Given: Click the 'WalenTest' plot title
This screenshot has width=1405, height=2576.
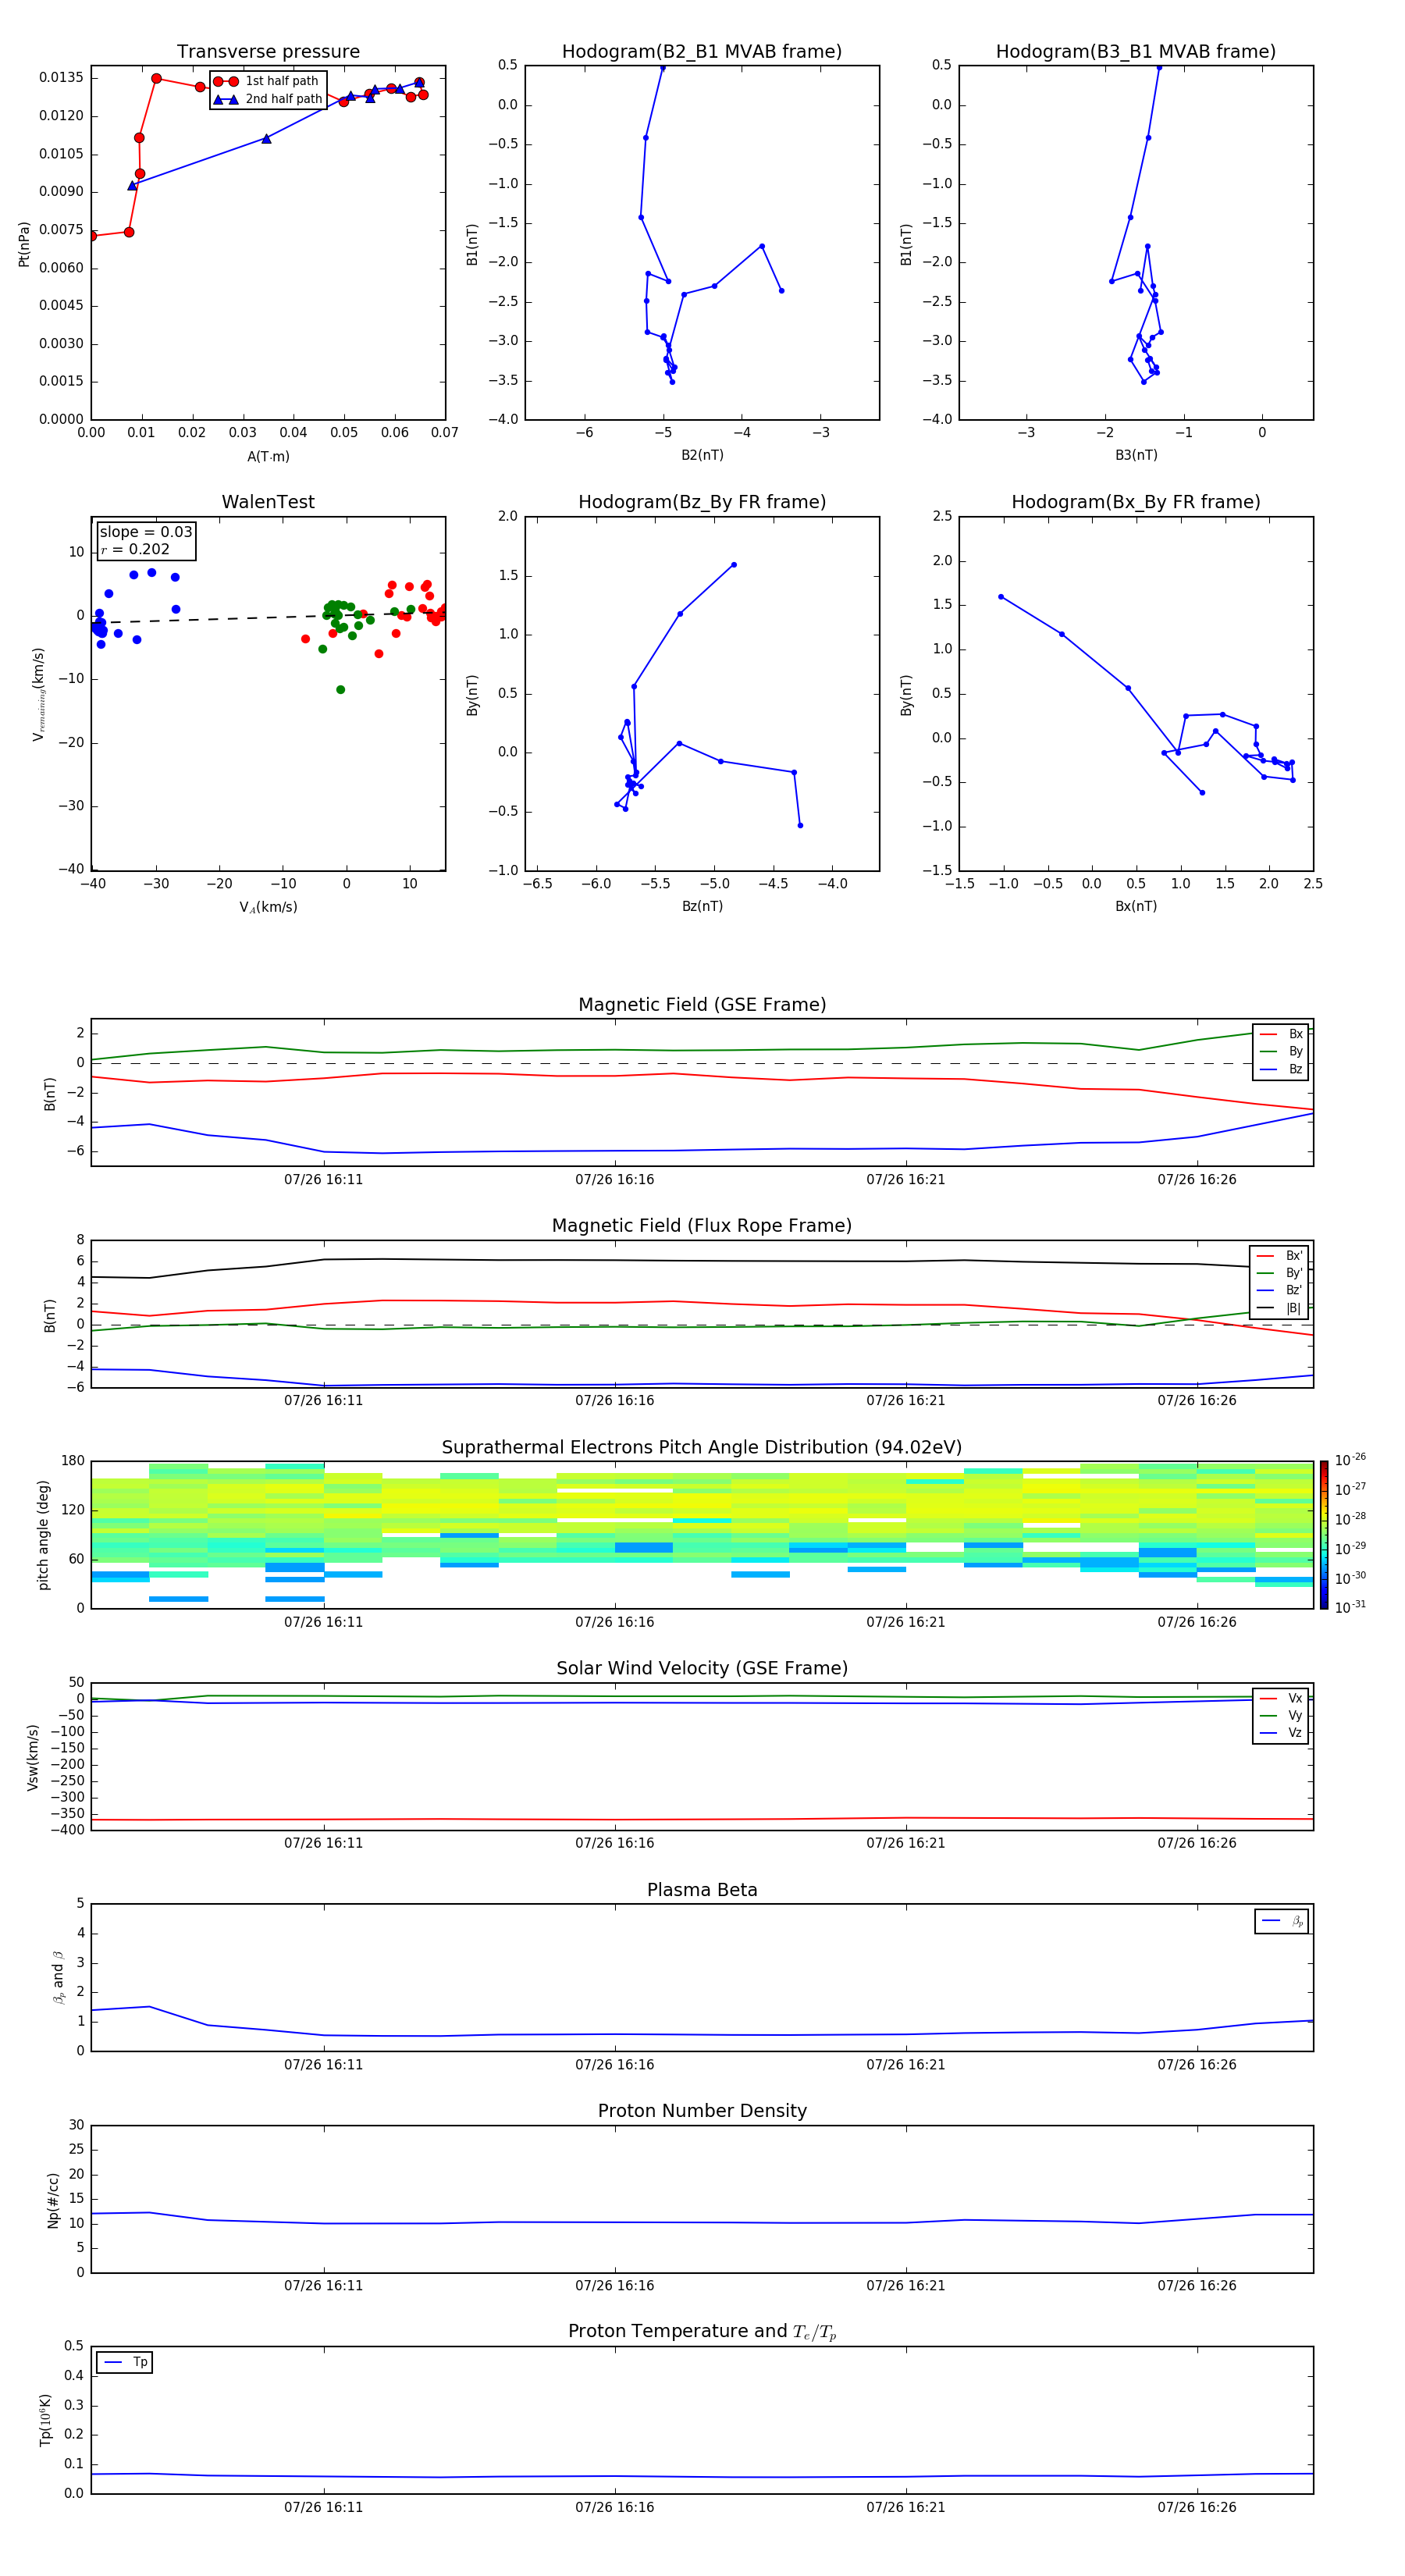Looking at the screenshot, I should [x=268, y=502].
